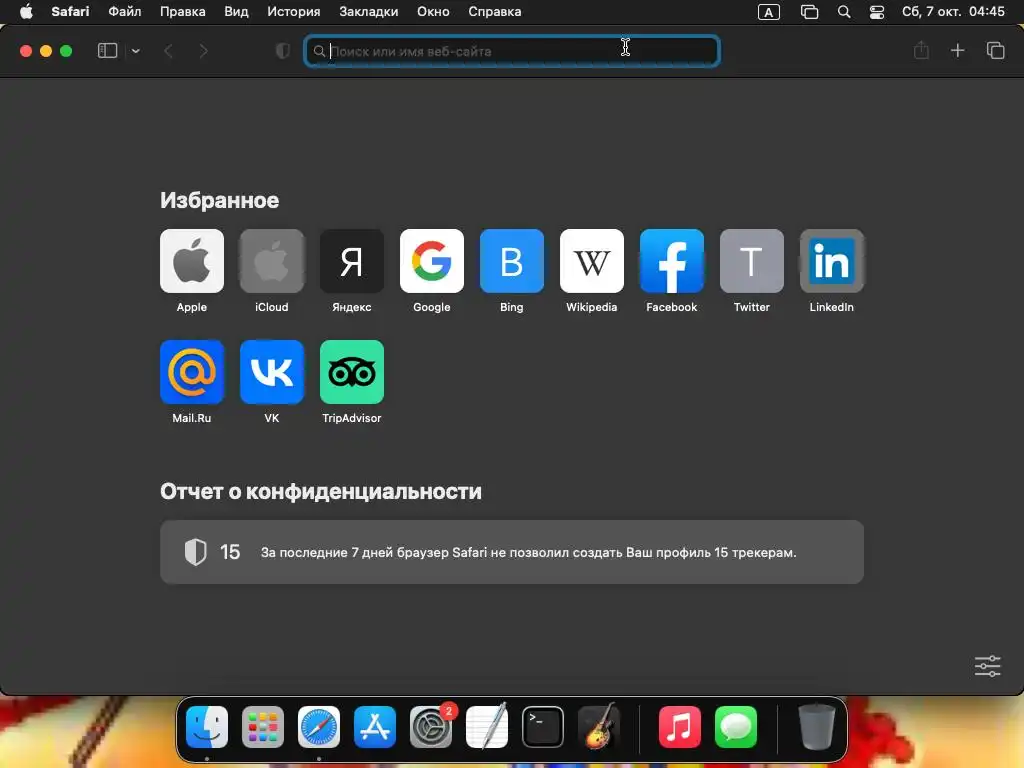Open GarageBand from the Dock
Viewport: 1024px width, 768px height.
pyautogui.click(x=599, y=726)
